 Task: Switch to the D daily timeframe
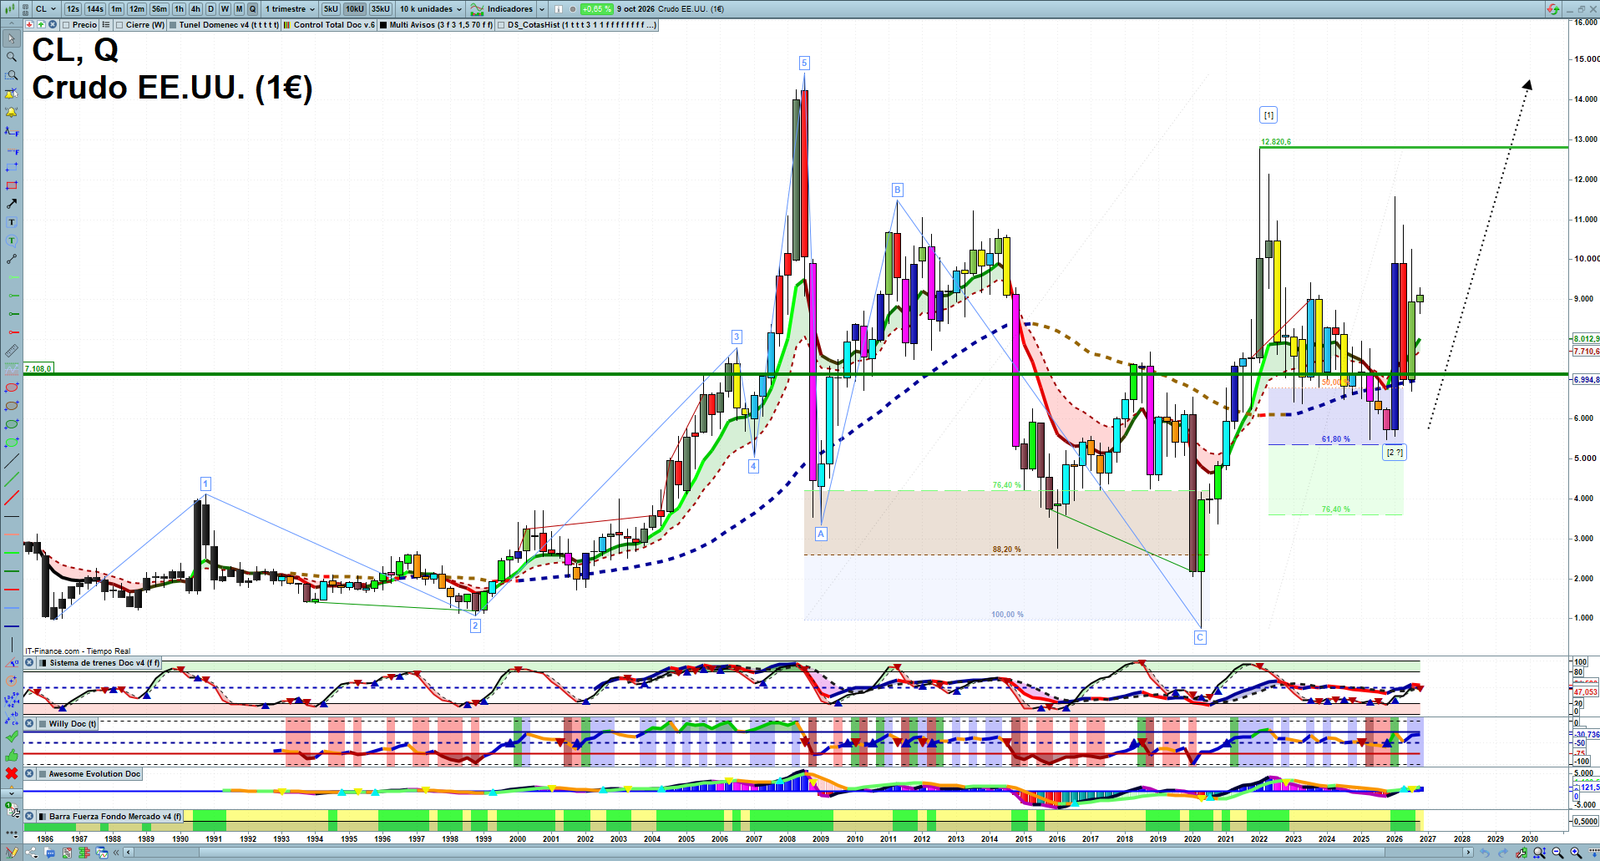pyautogui.click(x=210, y=9)
